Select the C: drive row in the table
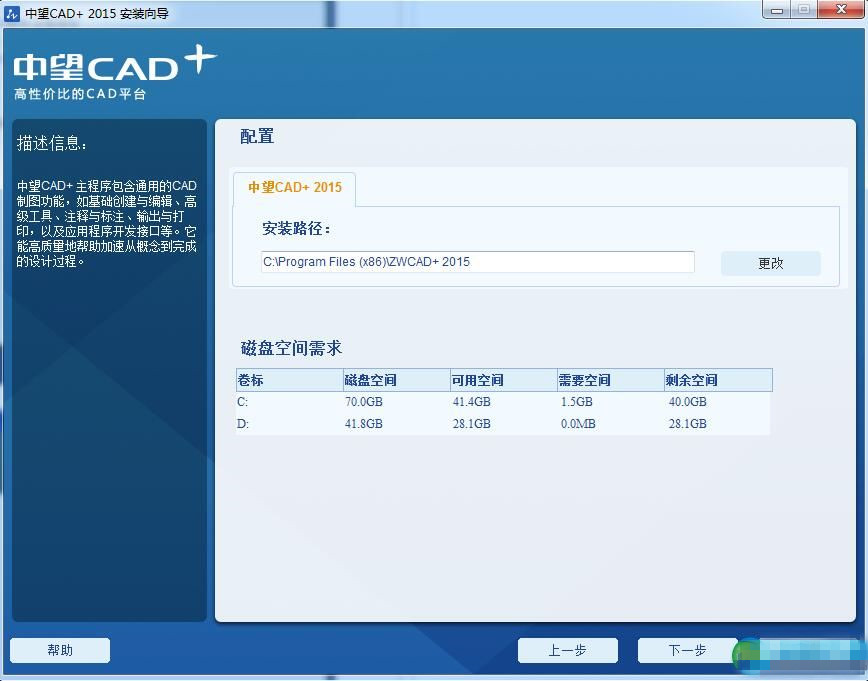 tap(400, 401)
